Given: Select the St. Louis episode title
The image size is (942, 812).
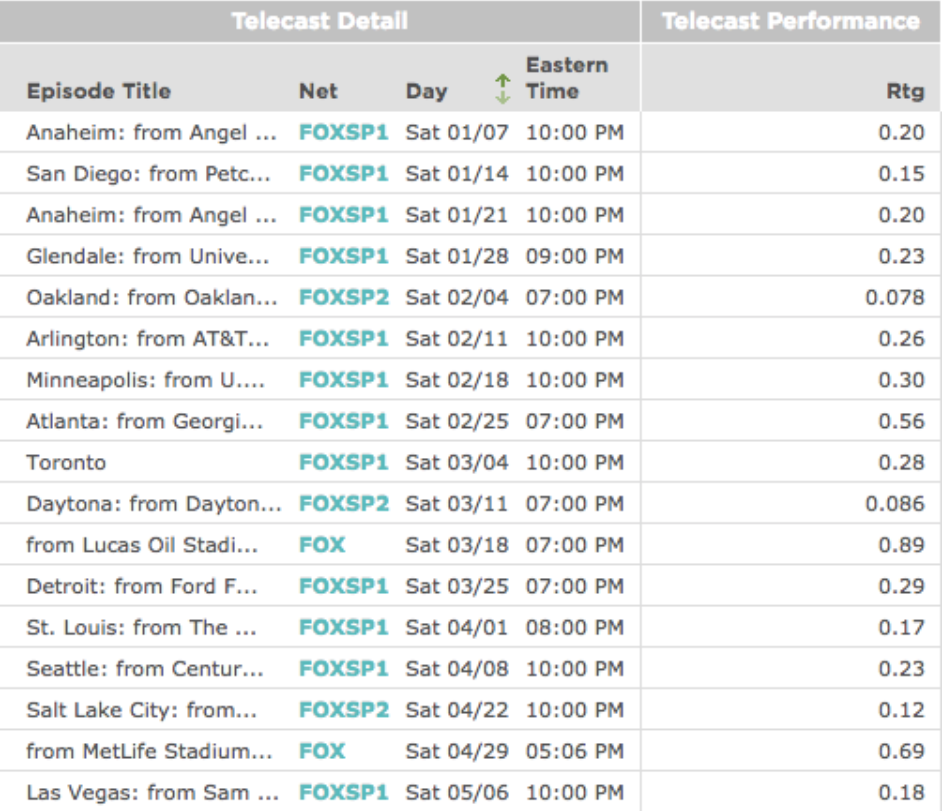Looking at the screenshot, I should [x=141, y=628].
